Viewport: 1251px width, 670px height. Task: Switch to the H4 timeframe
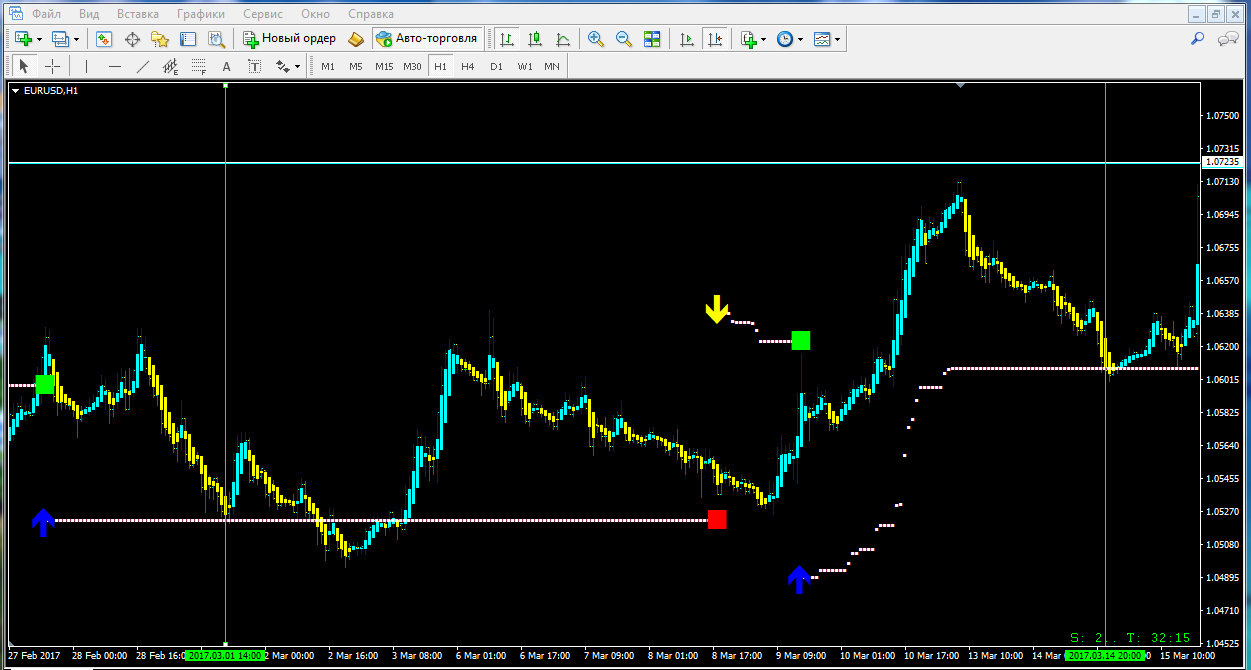tap(468, 67)
